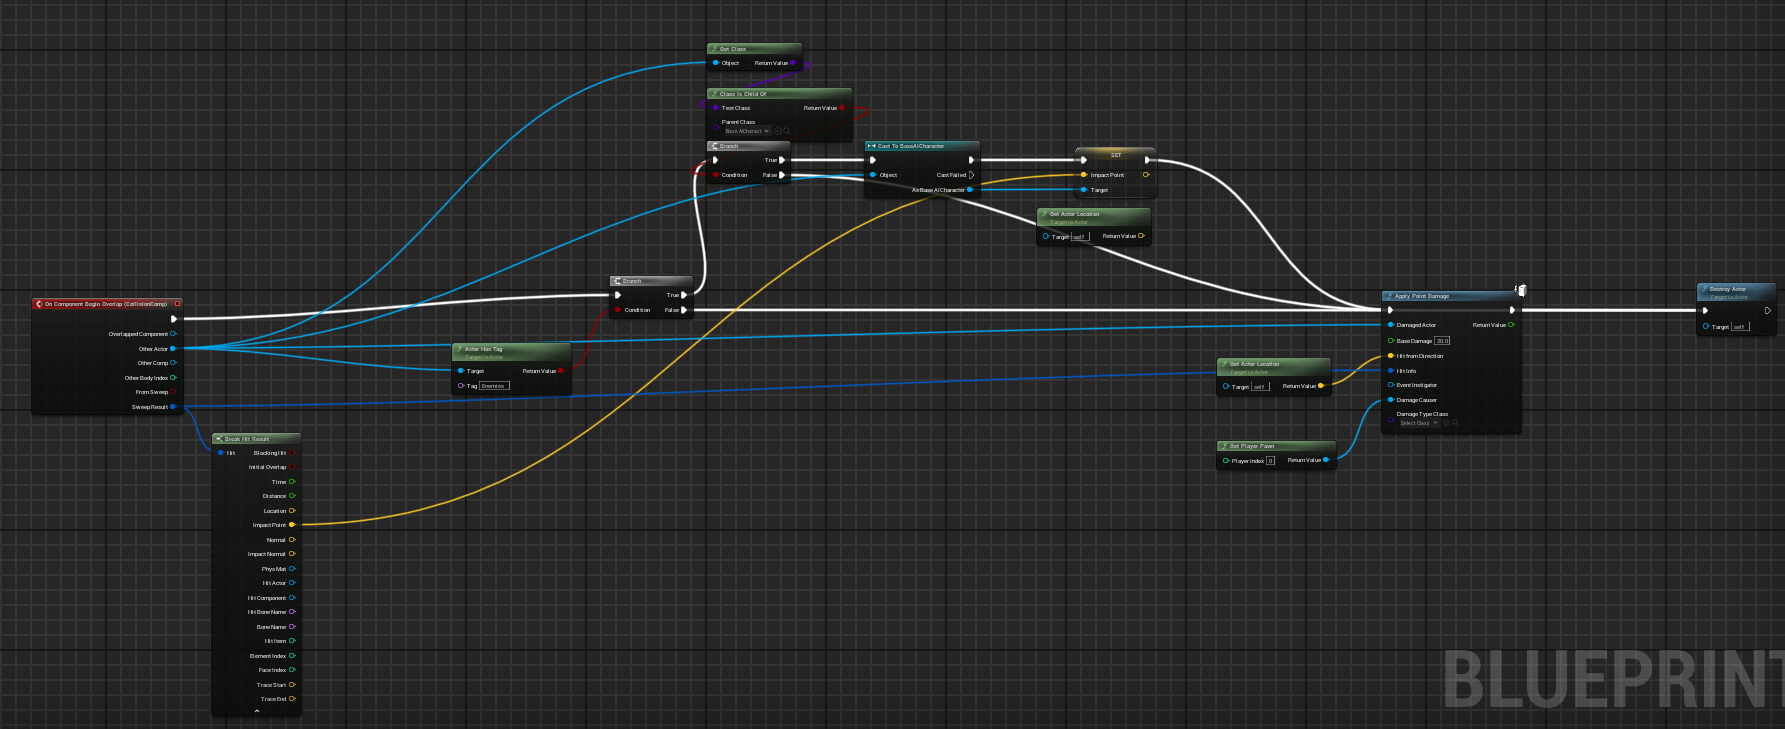Click the Get Class node function icon

(x=713, y=49)
